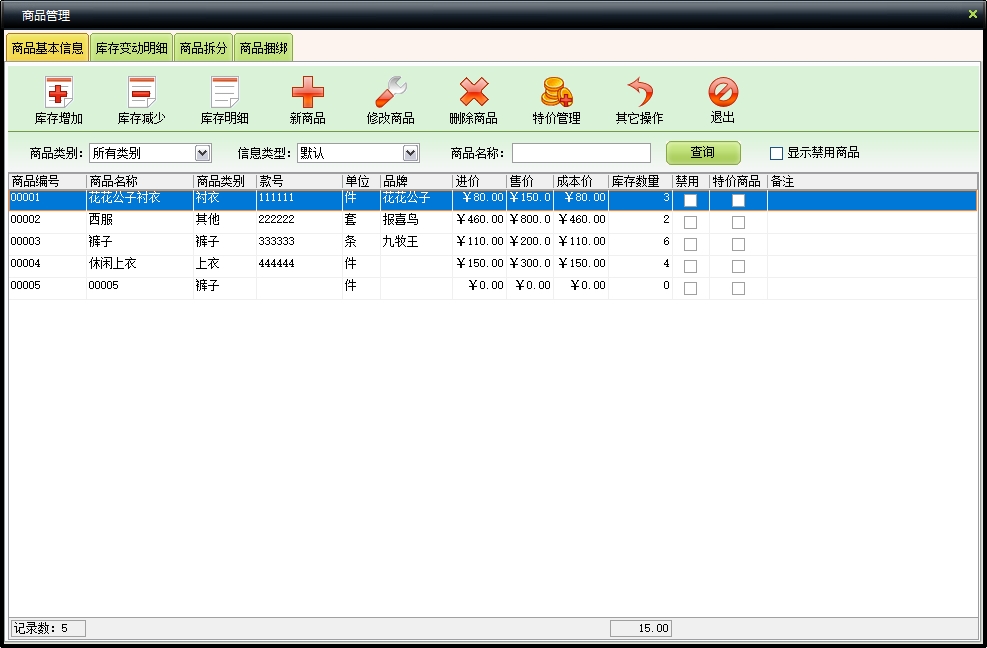The width and height of the screenshot is (987, 648).
Task: Click the 修改商品 wrench icon
Action: point(390,93)
